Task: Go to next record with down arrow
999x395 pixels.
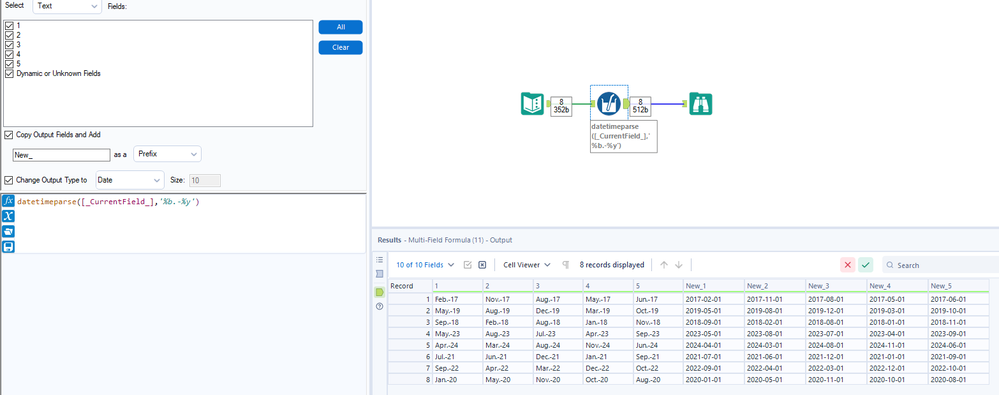Action: [x=679, y=264]
